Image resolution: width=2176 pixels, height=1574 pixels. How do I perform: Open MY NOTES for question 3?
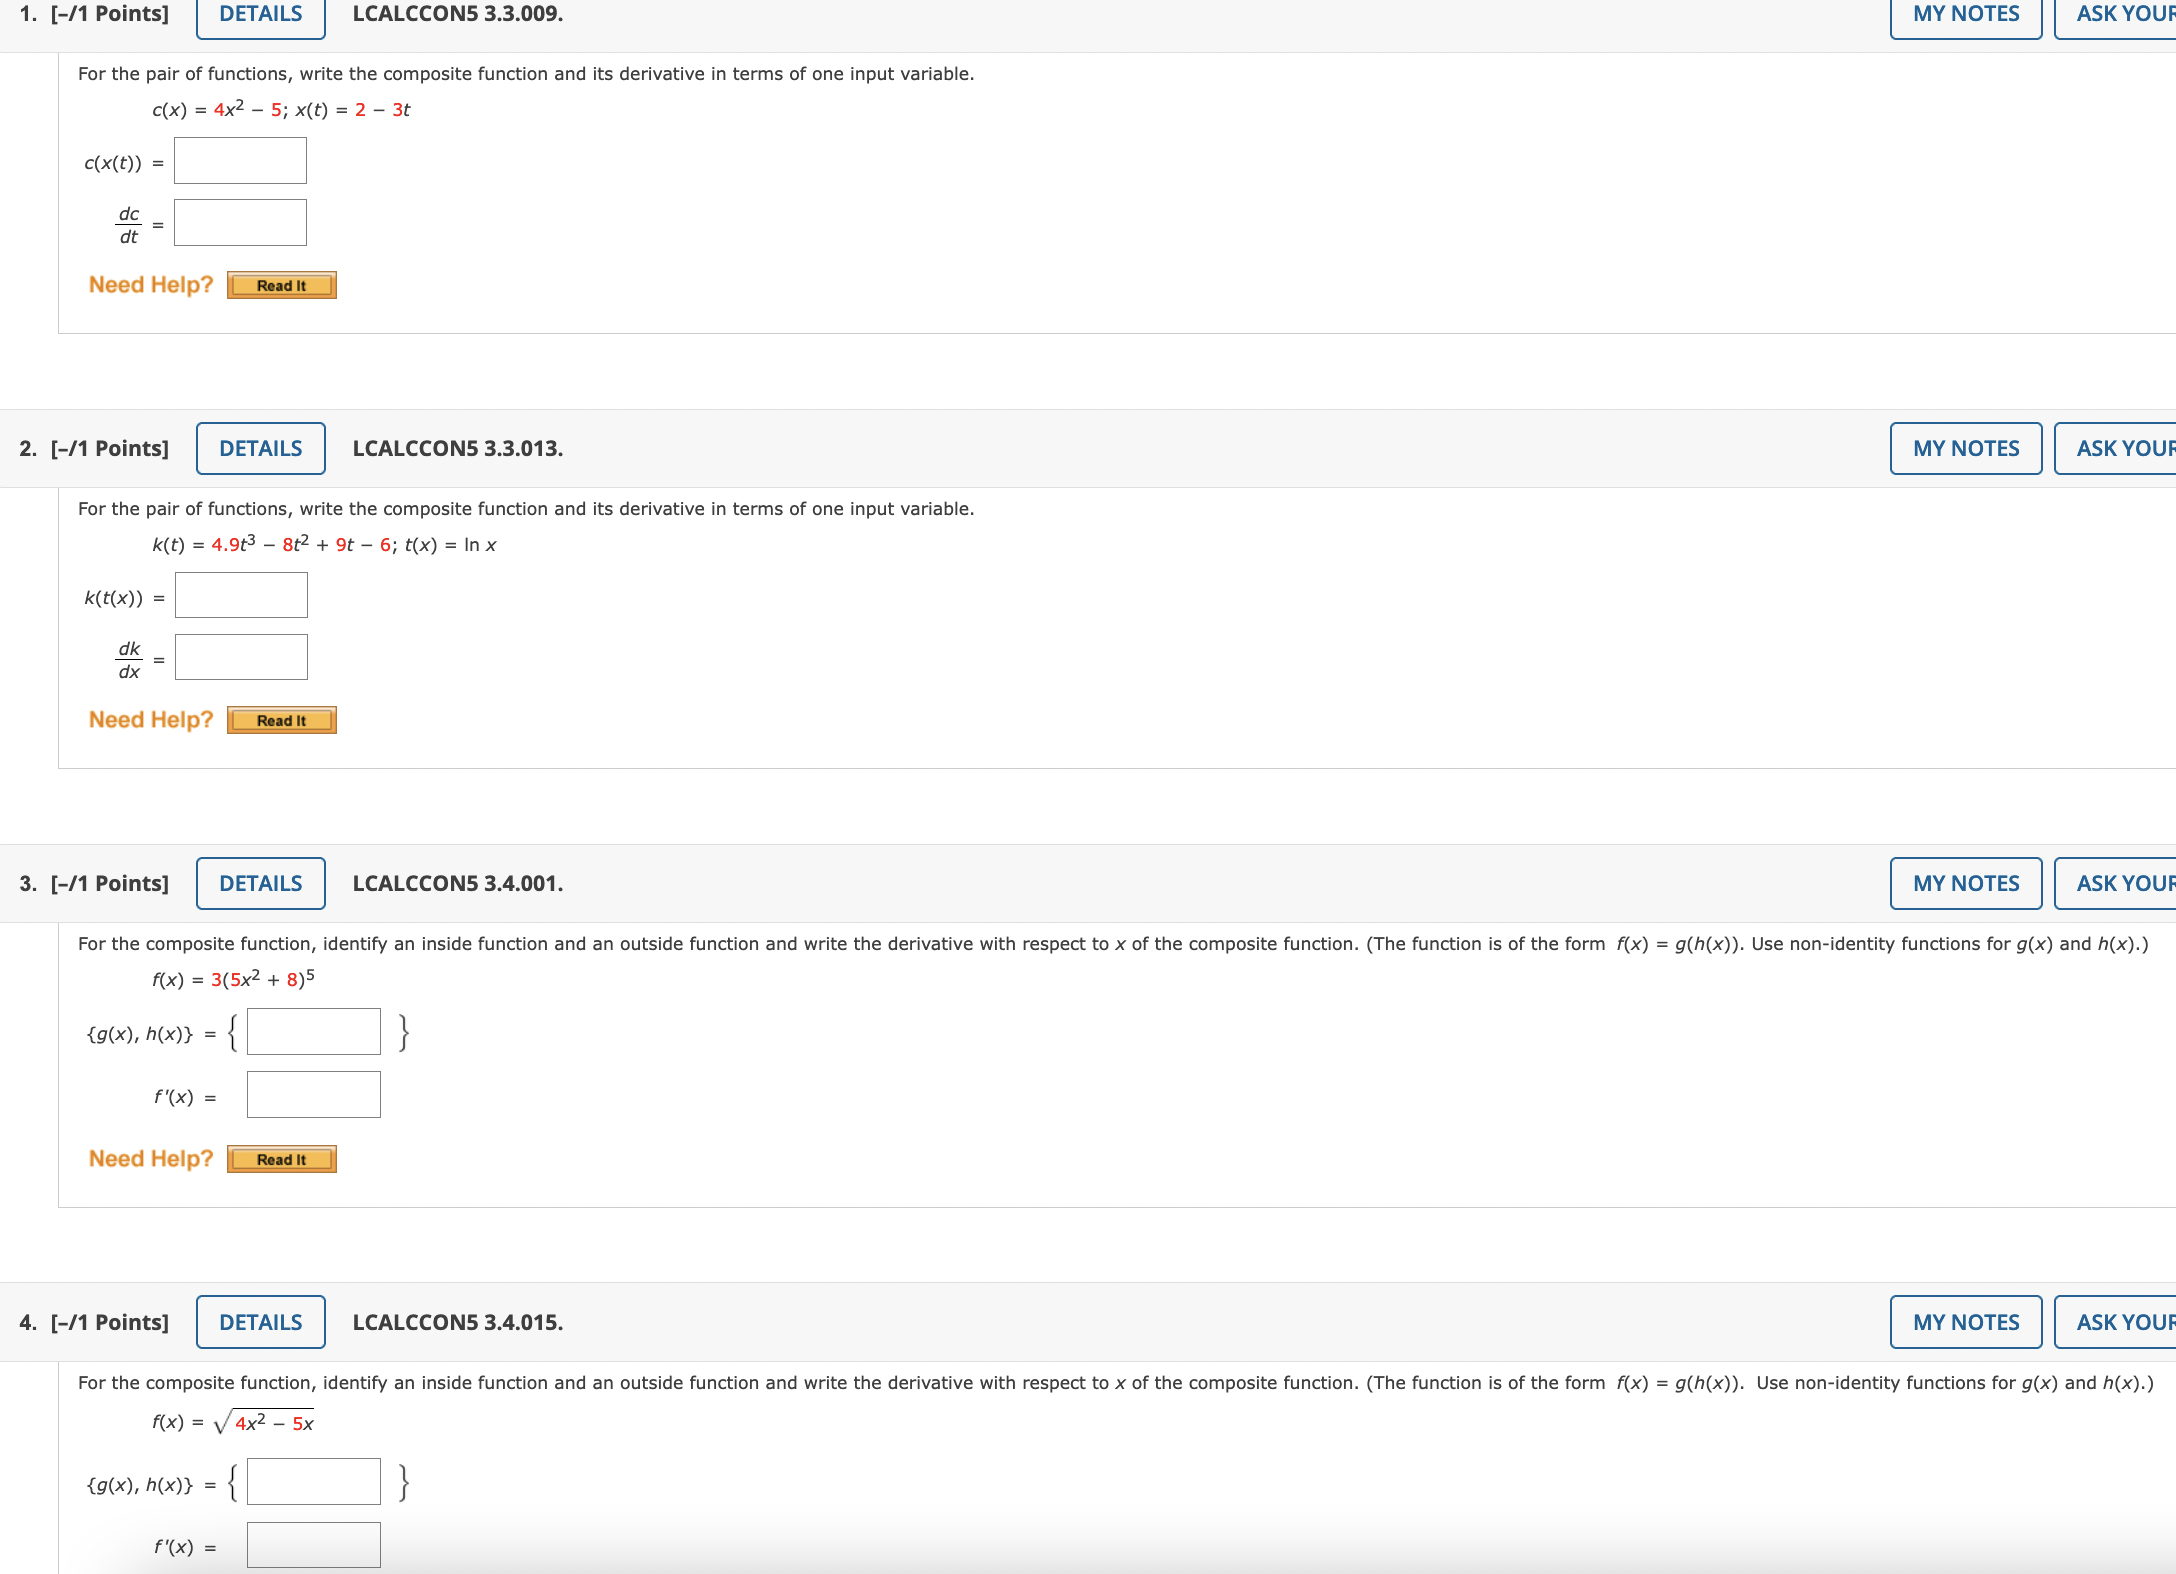pos(1965,883)
